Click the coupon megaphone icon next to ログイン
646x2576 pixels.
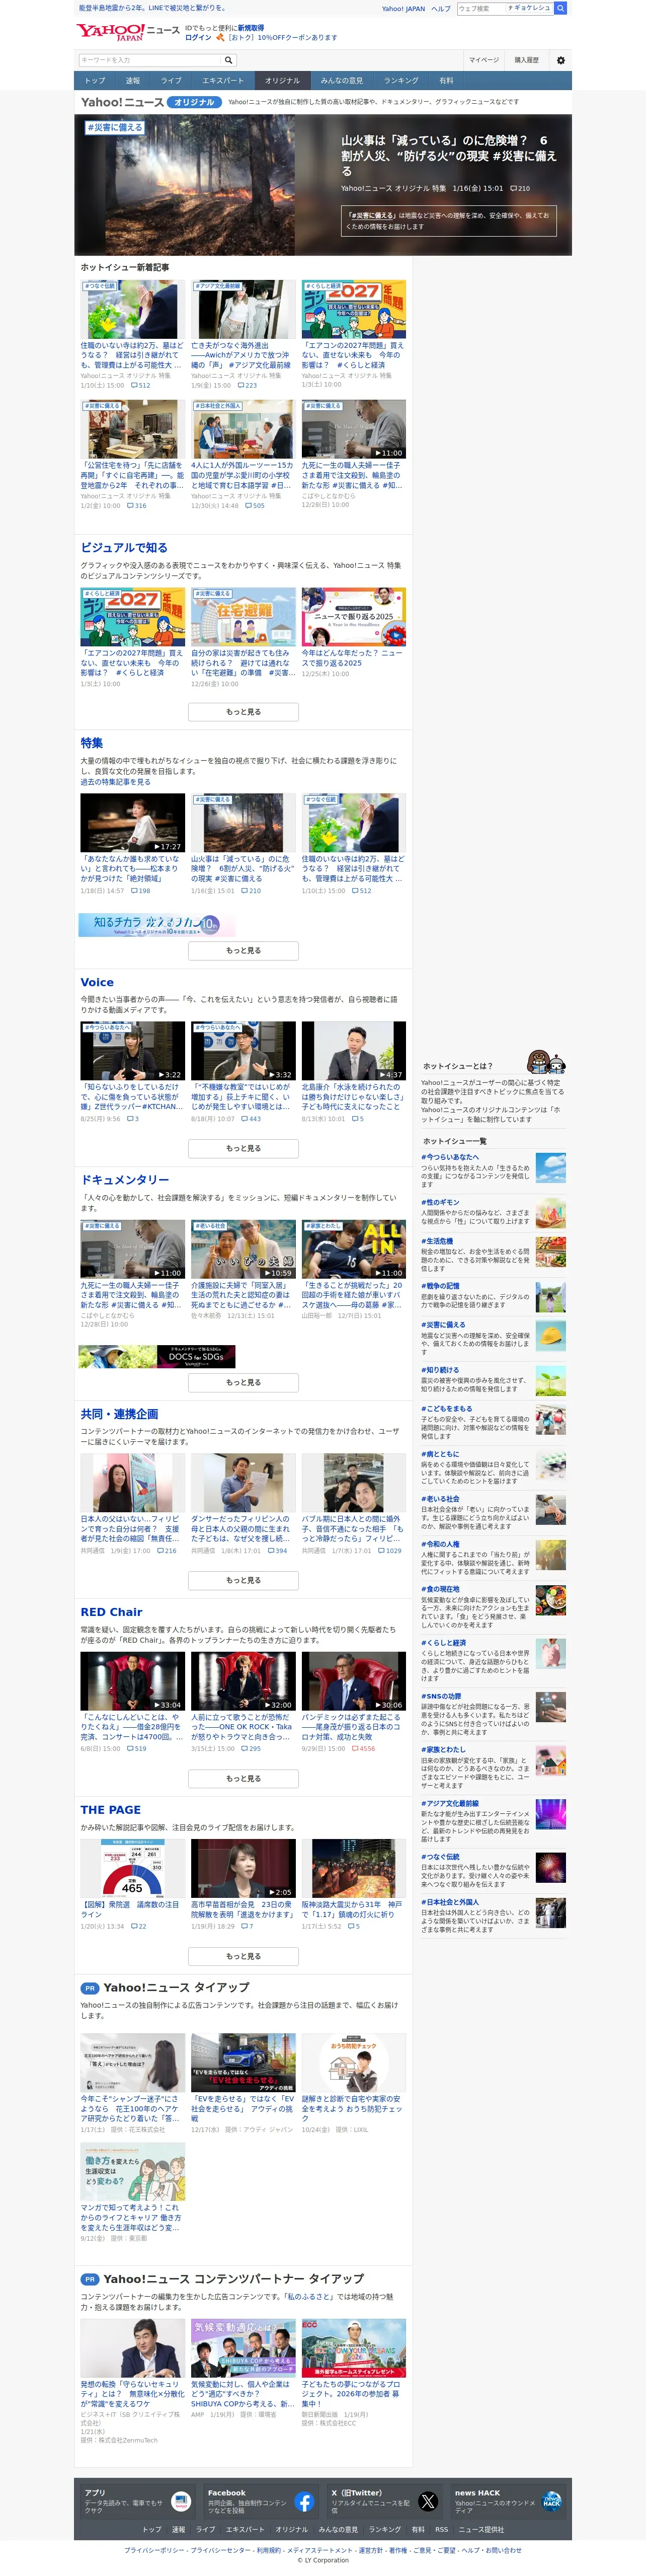tap(220, 38)
